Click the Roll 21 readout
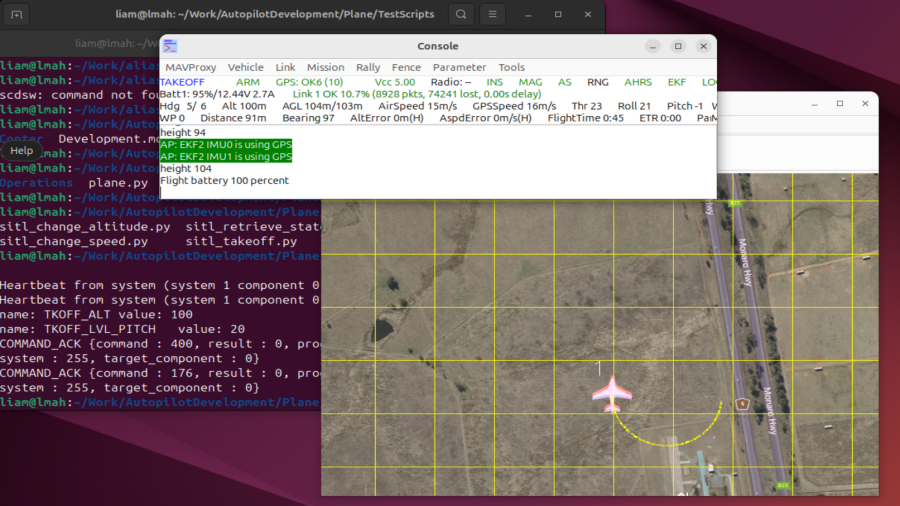Image resolution: width=900 pixels, height=506 pixels. click(x=634, y=106)
